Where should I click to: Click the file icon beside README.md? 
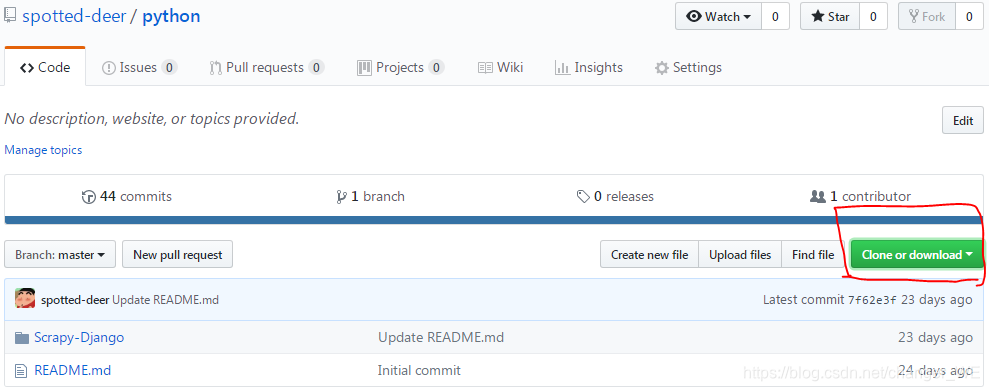21,371
